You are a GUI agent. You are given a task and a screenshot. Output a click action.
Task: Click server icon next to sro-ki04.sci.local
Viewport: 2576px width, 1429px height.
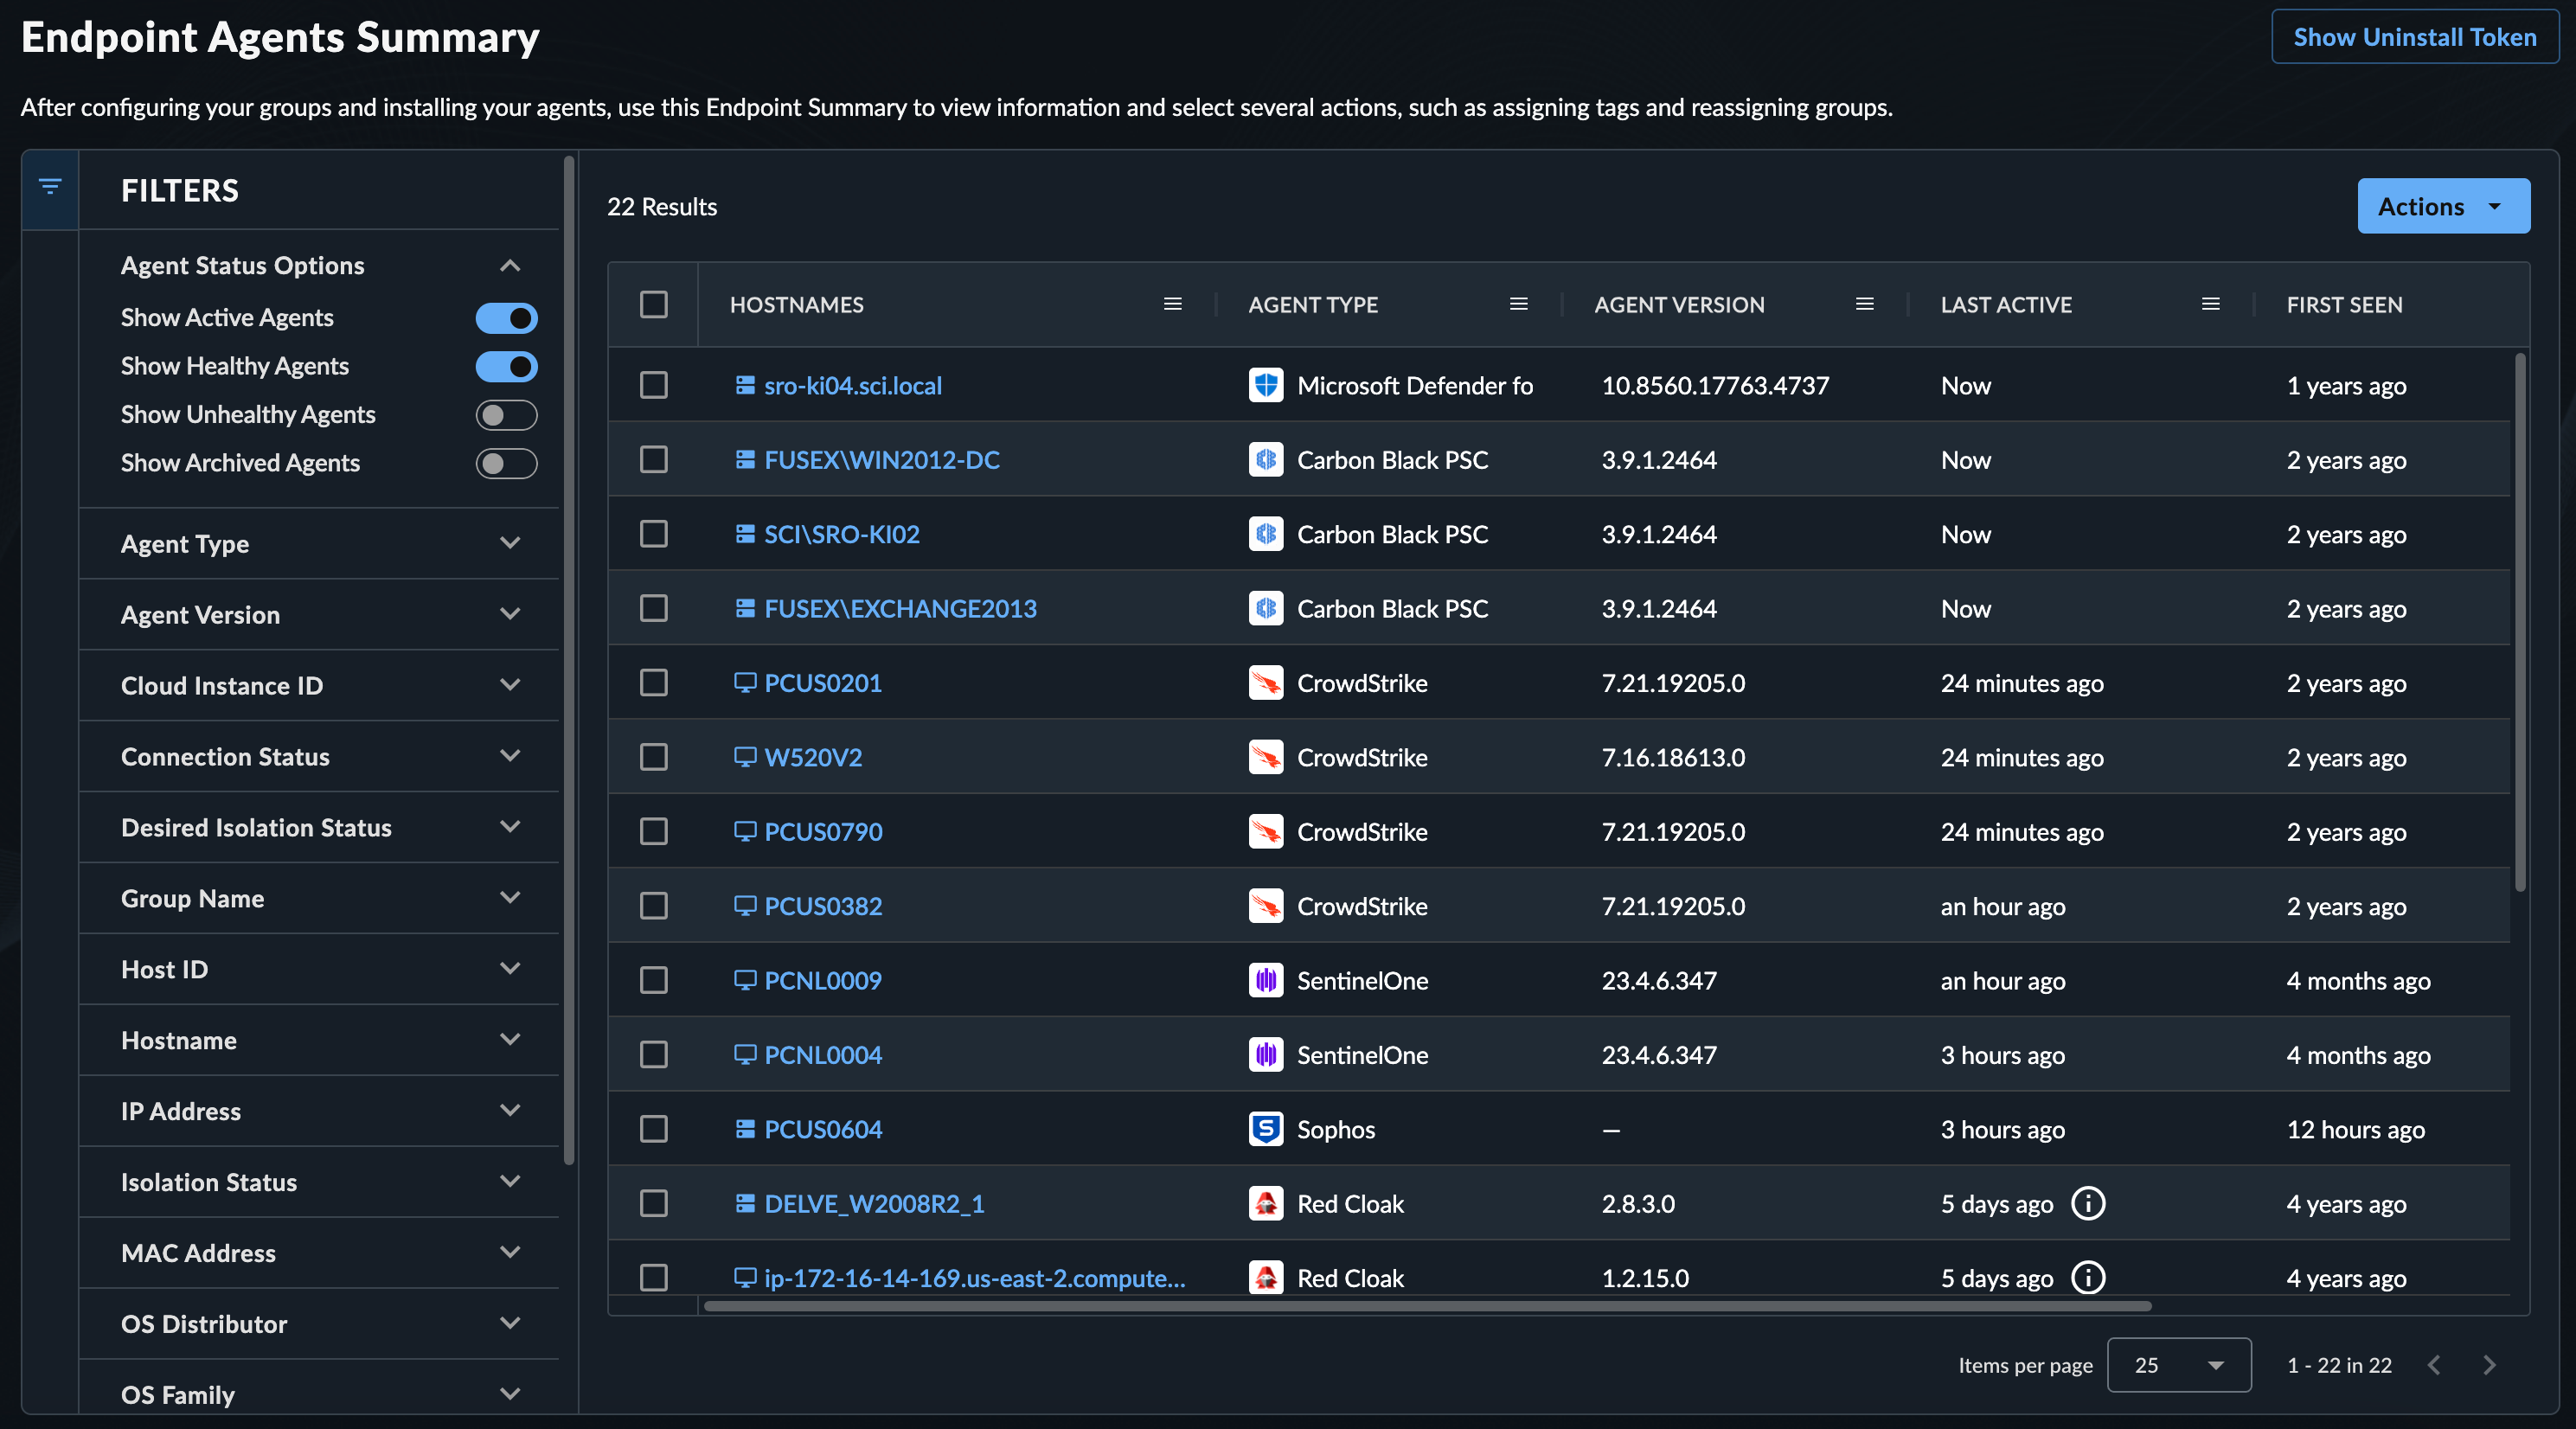[x=745, y=385]
